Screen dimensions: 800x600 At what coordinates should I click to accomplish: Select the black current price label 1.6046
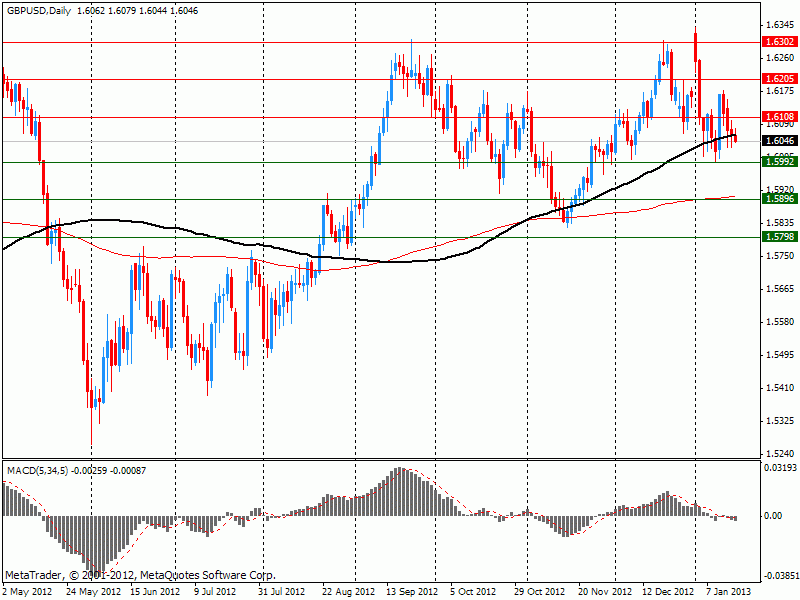(779, 141)
